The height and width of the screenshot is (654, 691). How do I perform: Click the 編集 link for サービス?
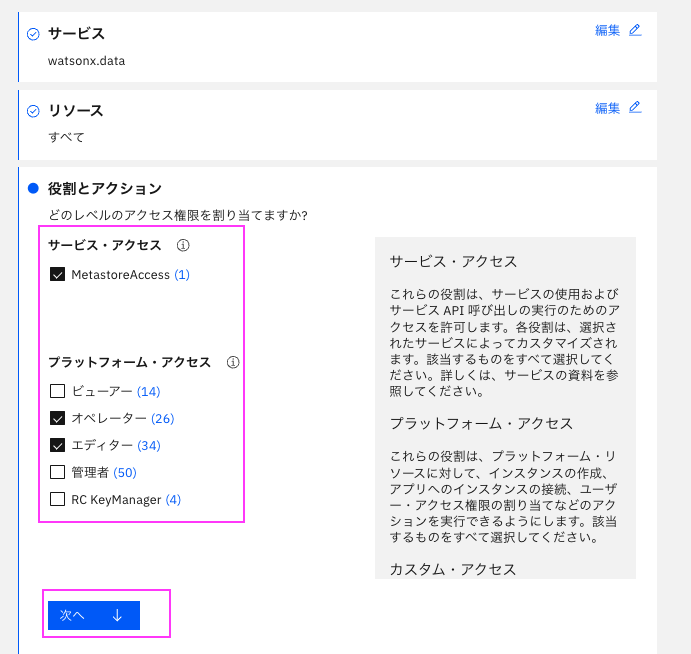(x=607, y=30)
